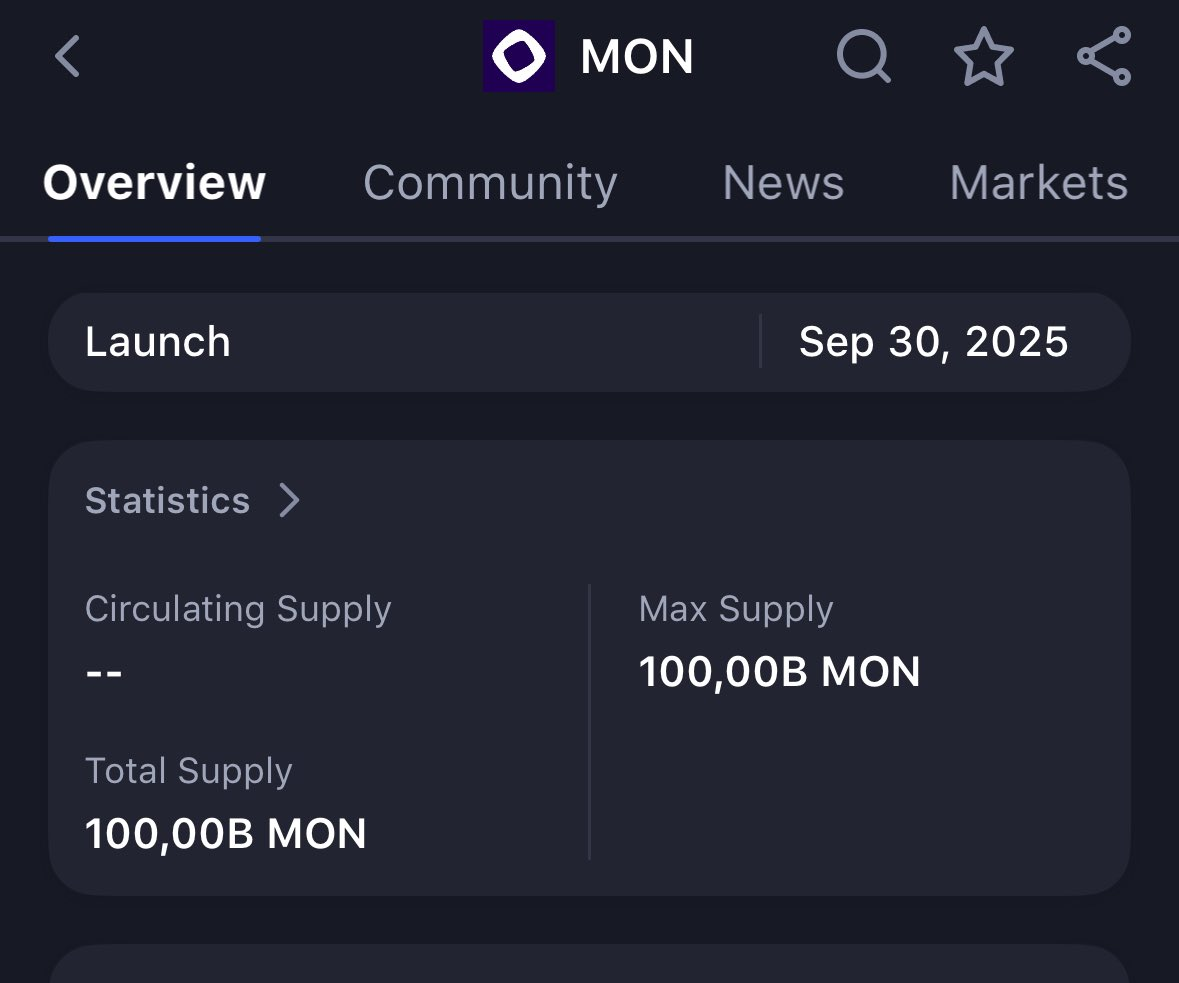1179x983 pixels.
Task: View the News tab
Action: coord(783,183)
